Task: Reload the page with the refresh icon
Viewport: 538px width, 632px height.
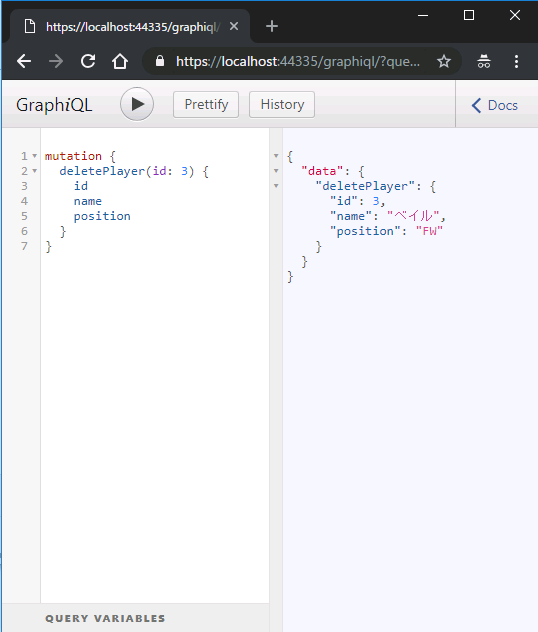Action: 88,61
